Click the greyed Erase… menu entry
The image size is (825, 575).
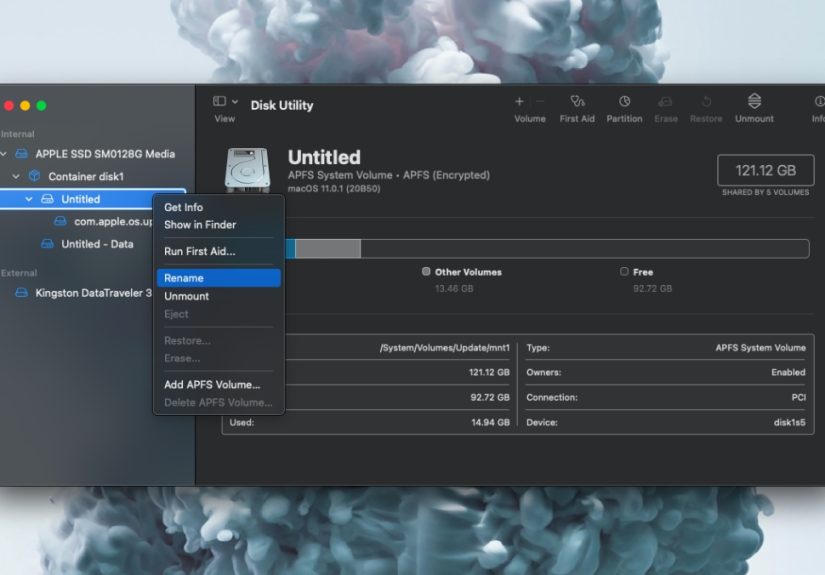(x=182, y=358)
